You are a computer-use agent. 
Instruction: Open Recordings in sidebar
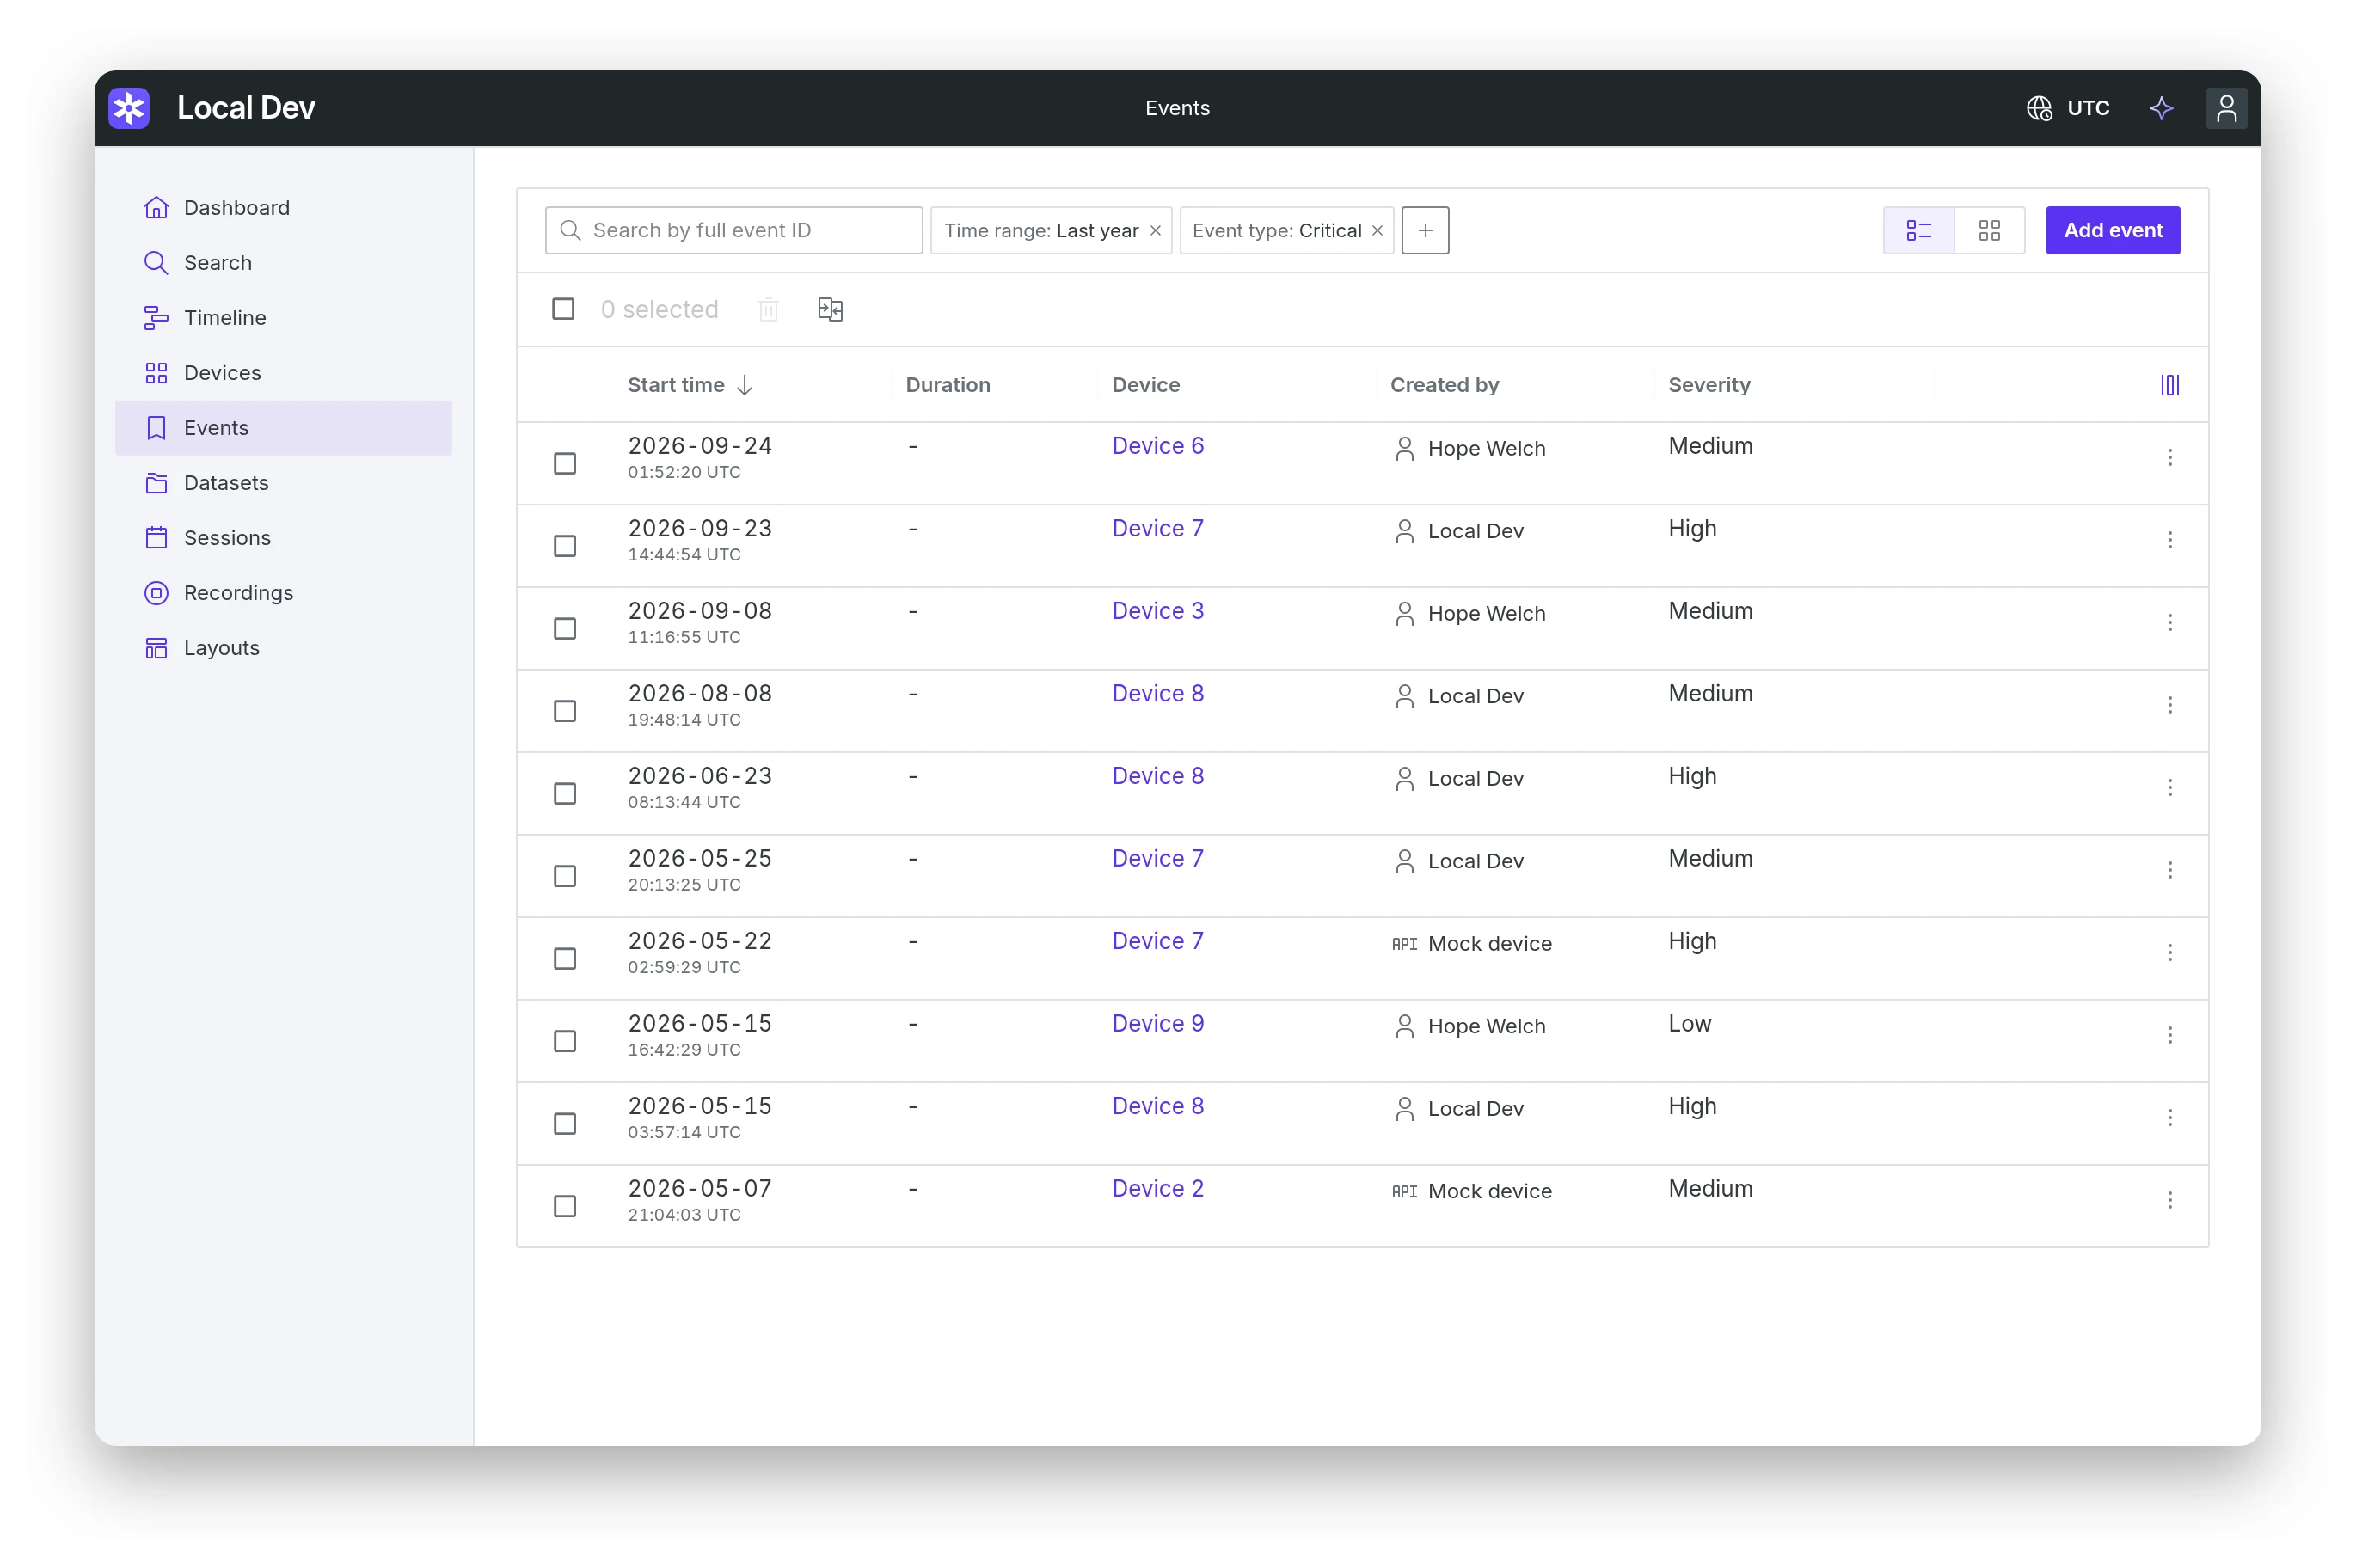[283, 593]
